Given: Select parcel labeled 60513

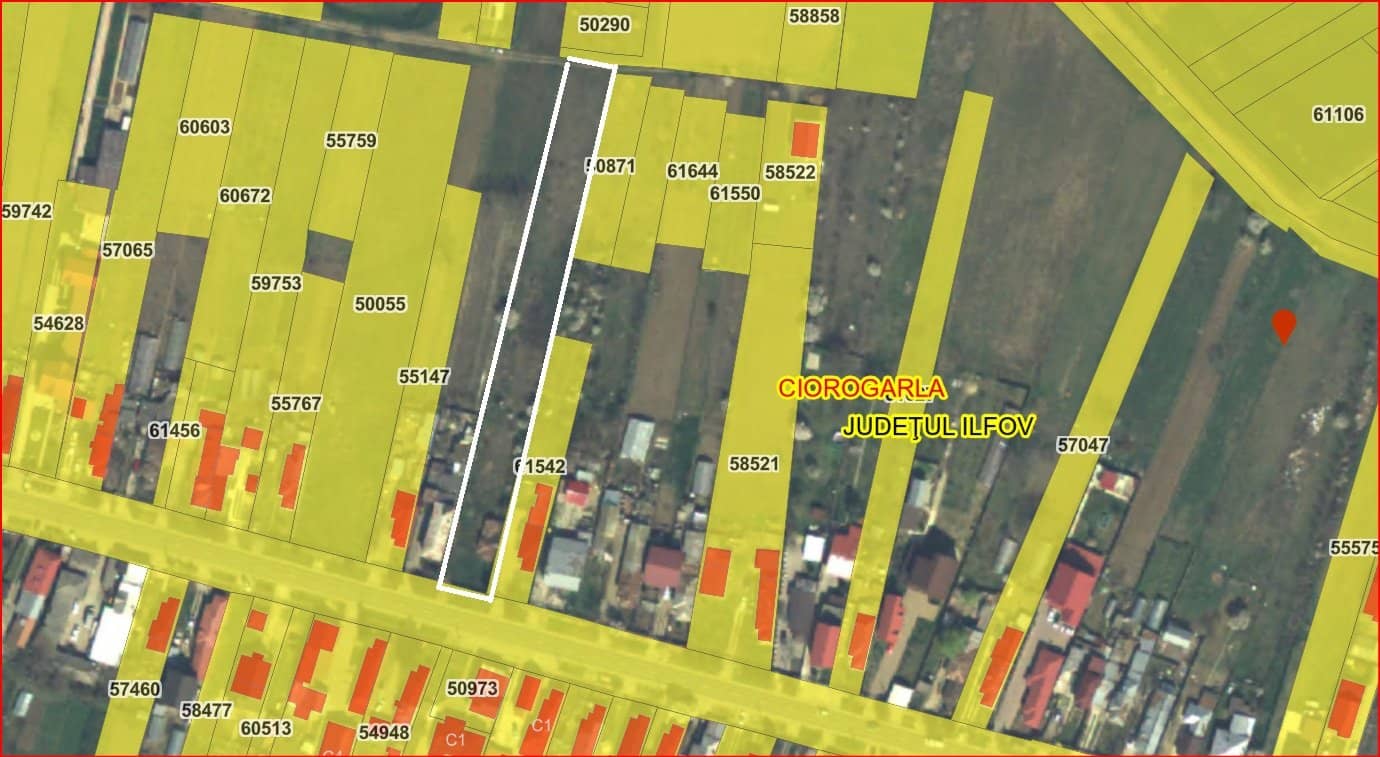Looking at the screenshot, I should point(267,728).
